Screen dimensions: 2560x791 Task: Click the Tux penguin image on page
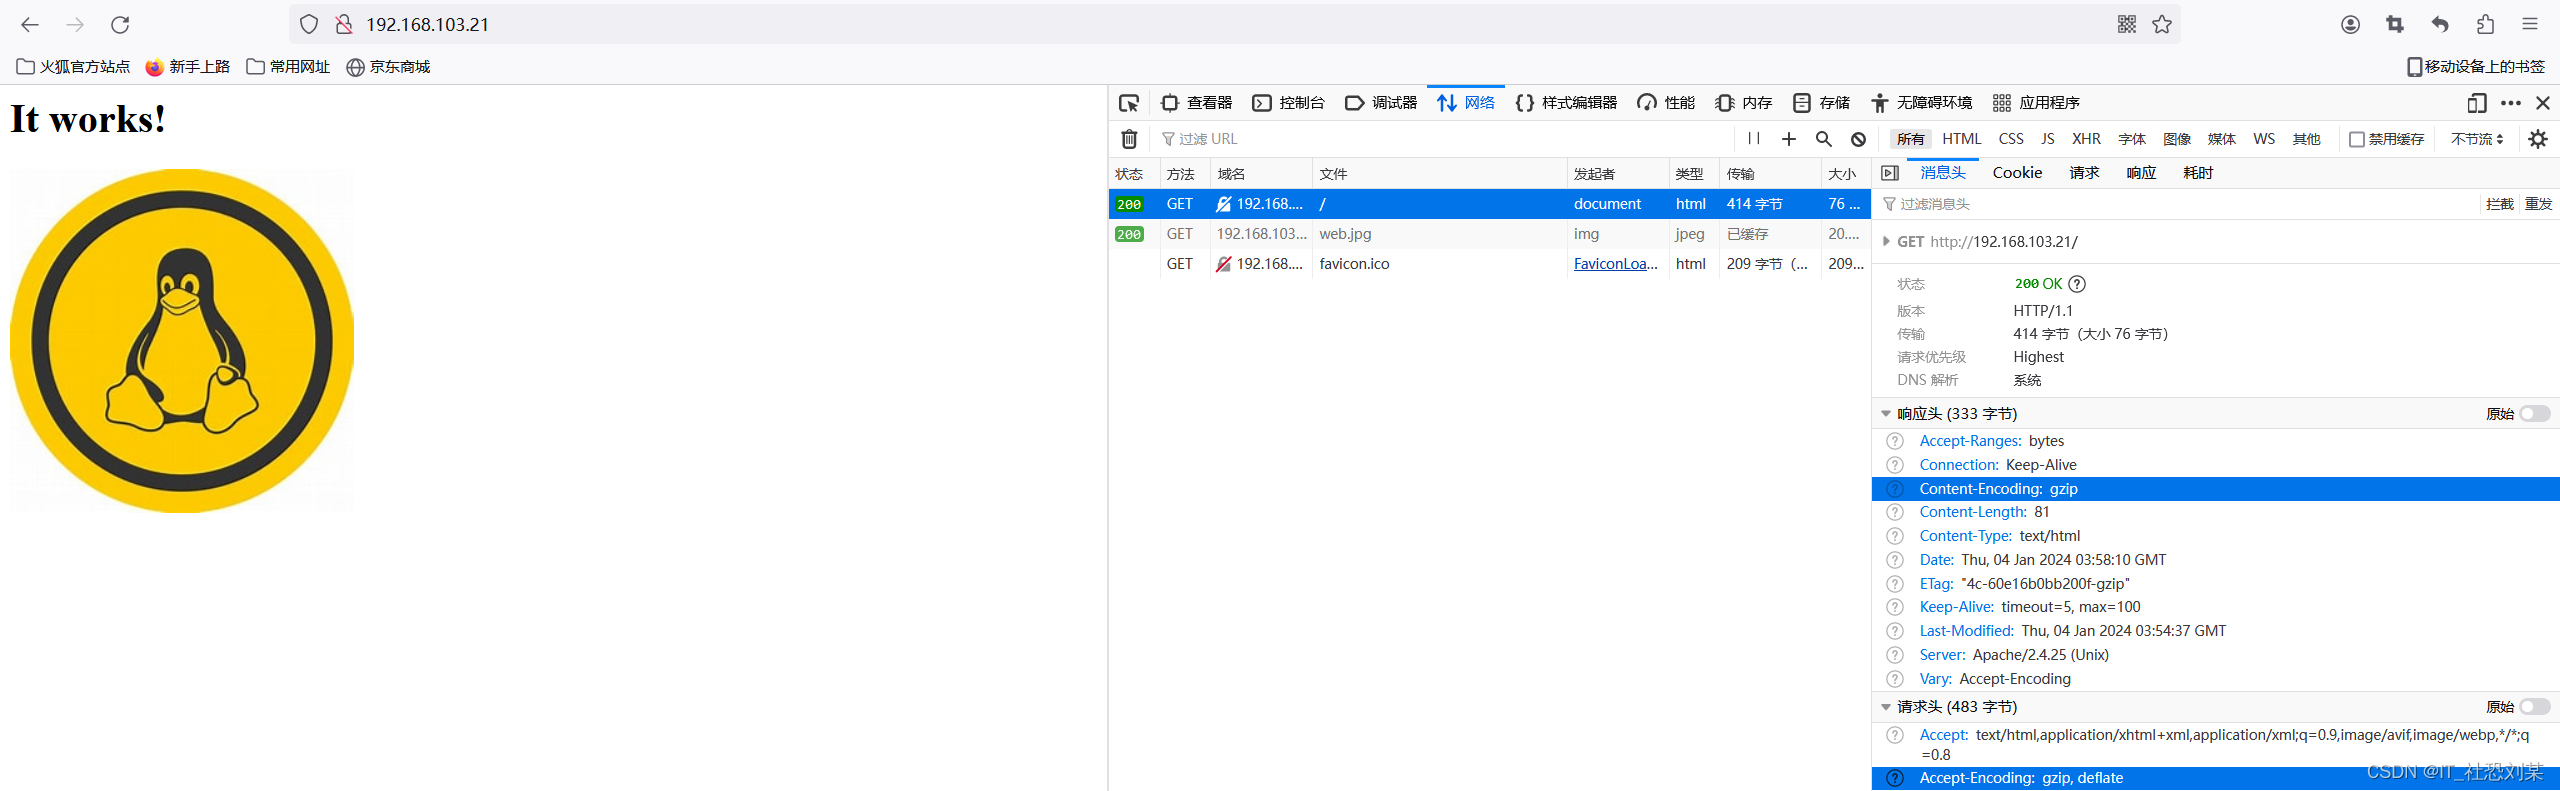[182, 341]
